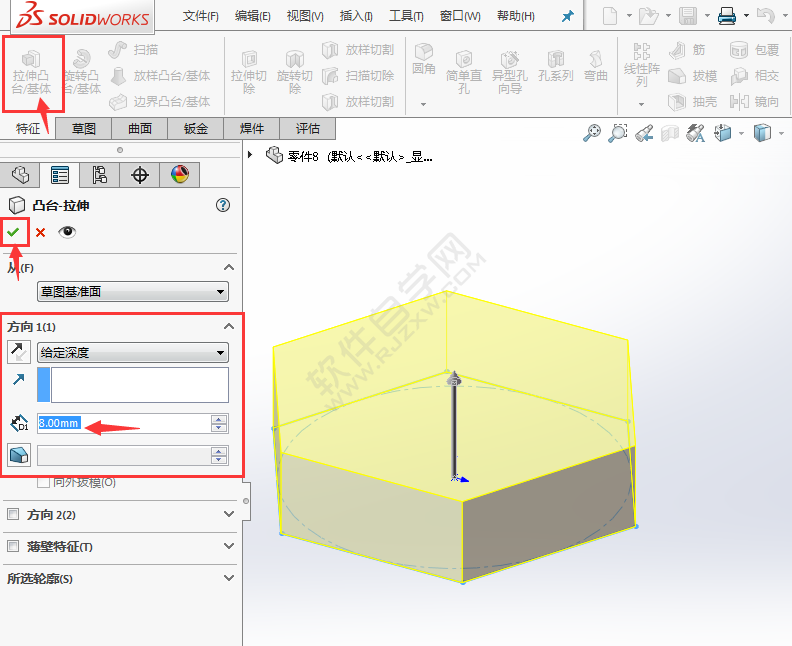Open the Fillet (圆角) dropdown arrow
Viewport: 792px width, 646px height.
tap(423, 104)
